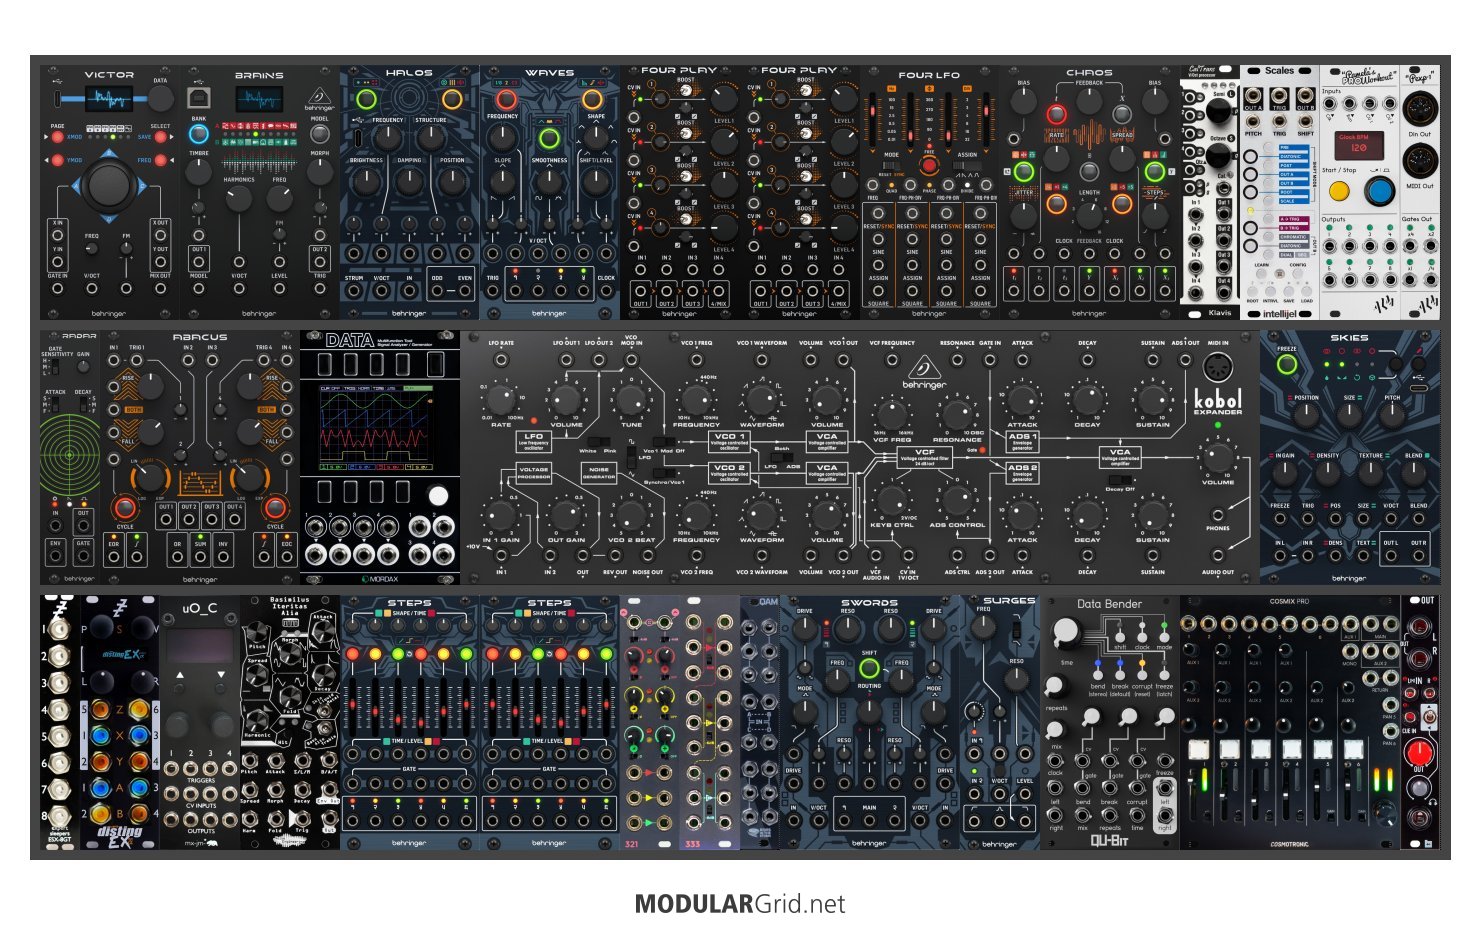Click the LEARN button on Intellijel Scales

coord(1262,274)
